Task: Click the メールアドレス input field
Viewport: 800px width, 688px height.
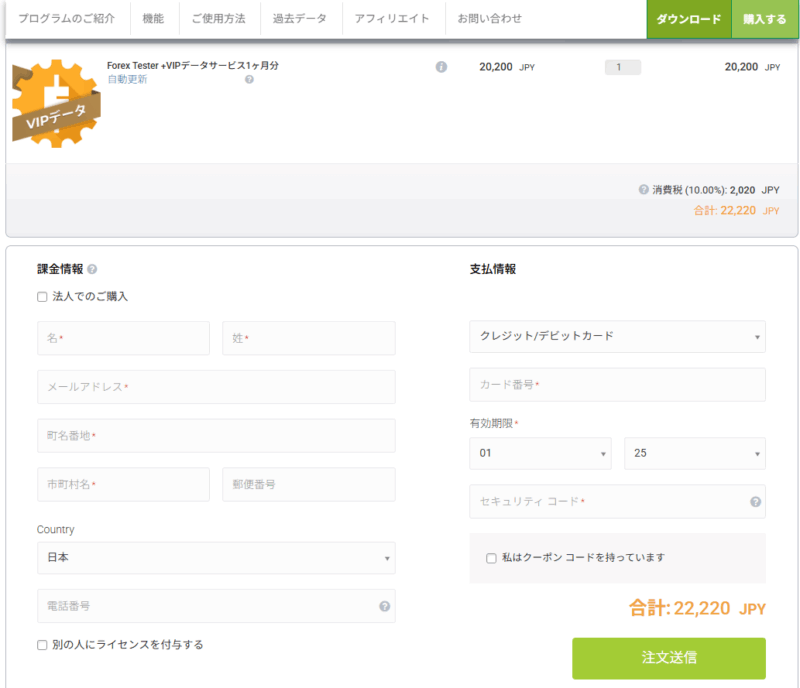Action: click(216, 387)
